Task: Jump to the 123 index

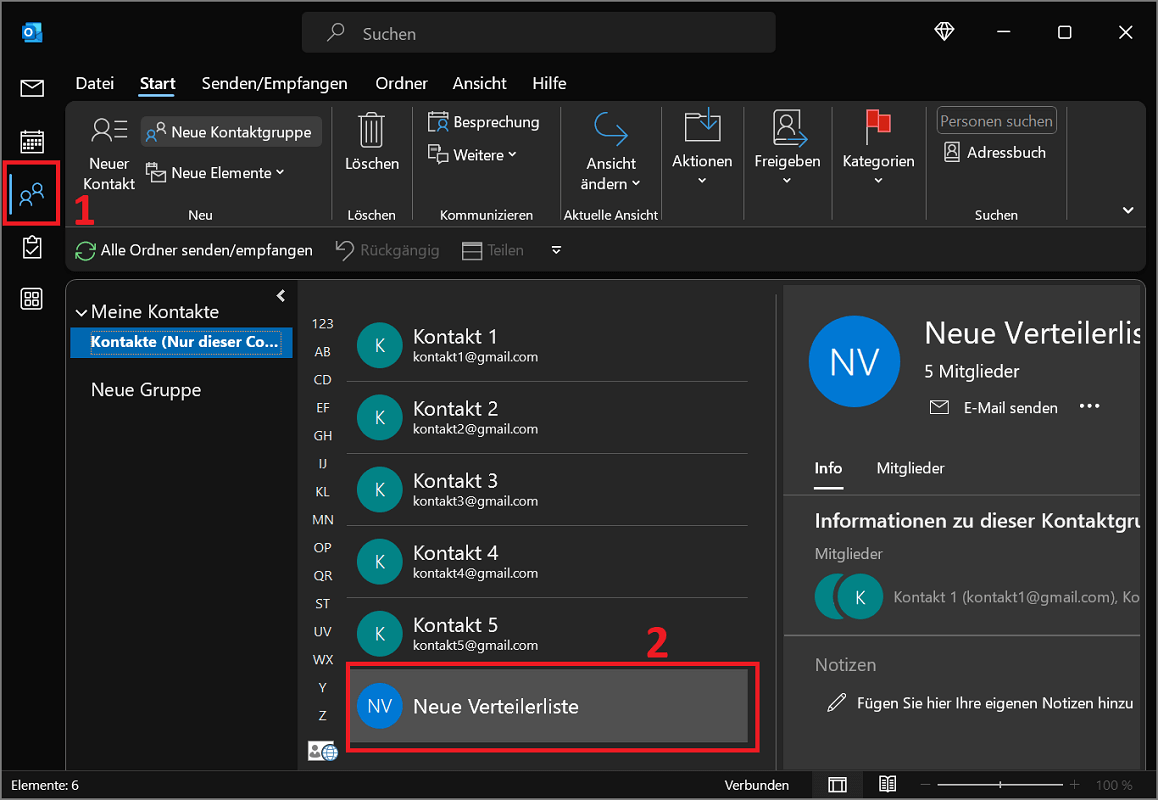Action: (323, 324)
